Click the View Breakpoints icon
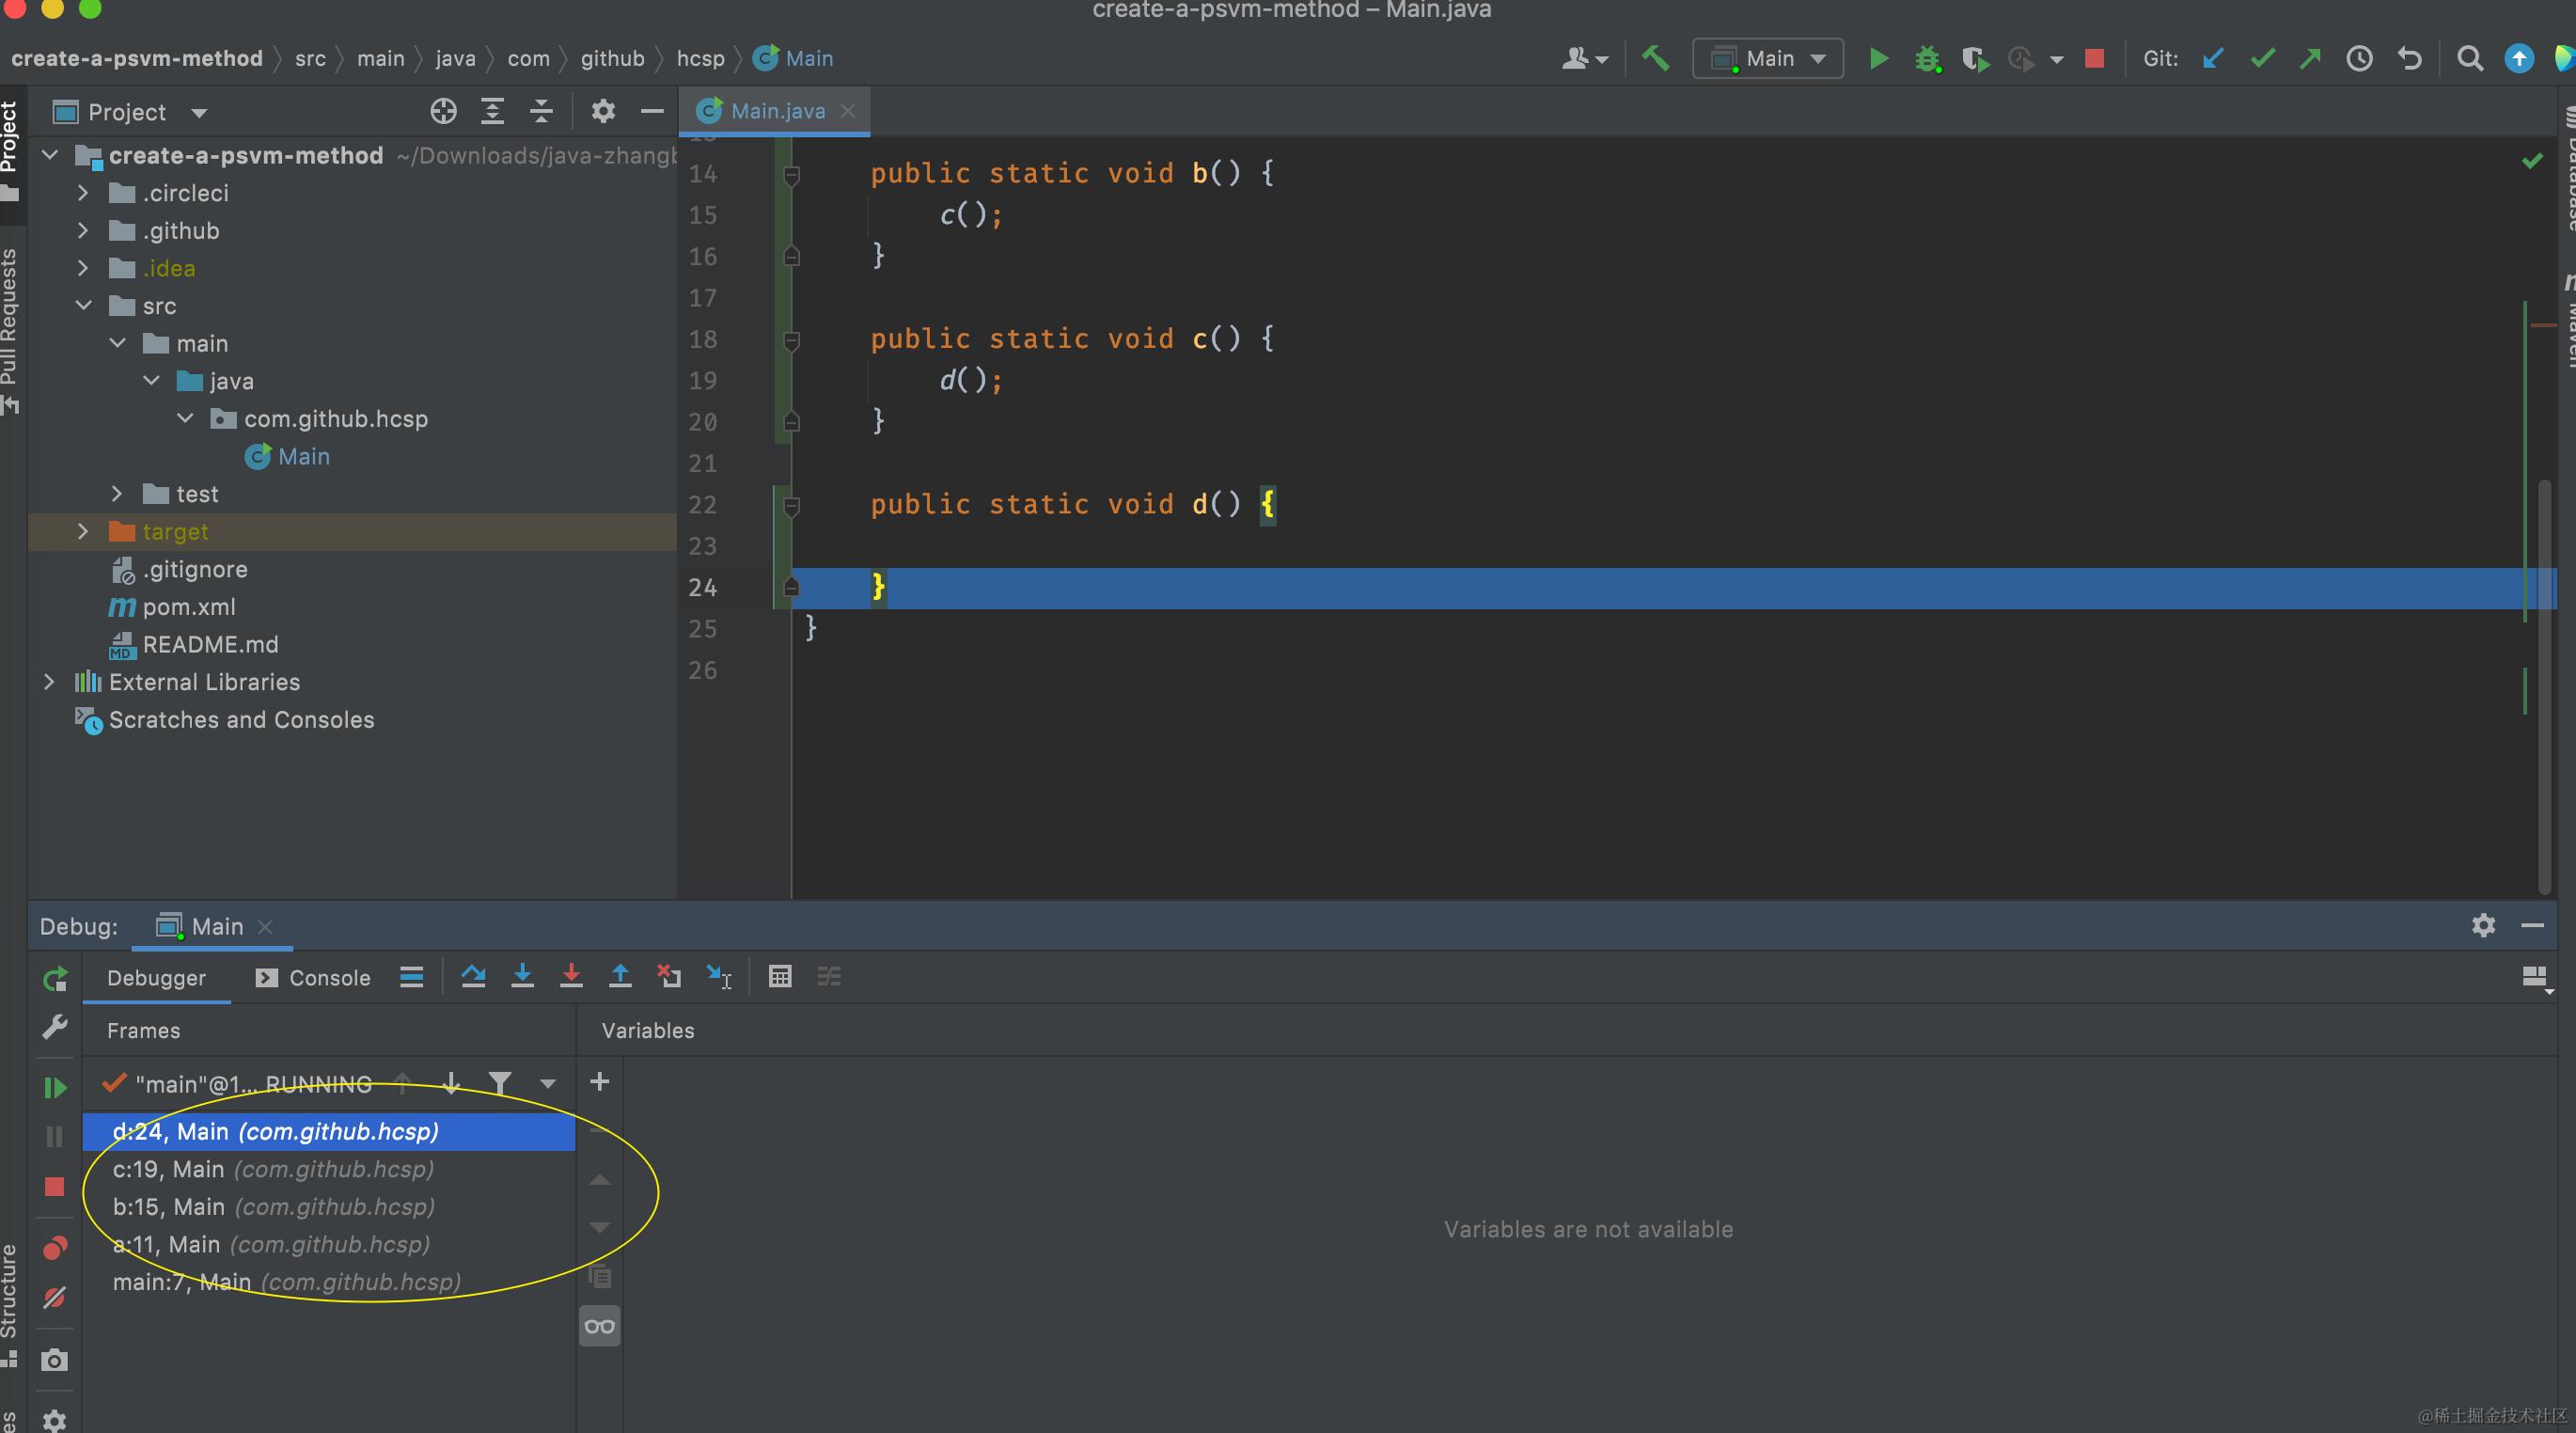Screen dimensions: 2576x1433 [x=55, y=1248]
